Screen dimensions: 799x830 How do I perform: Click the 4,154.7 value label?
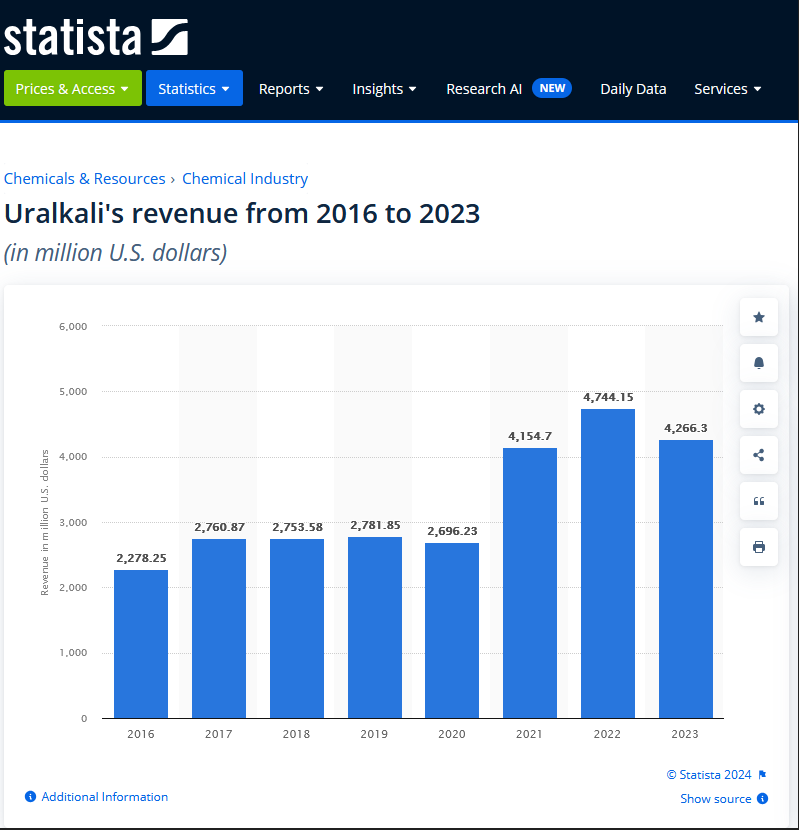[x=530, y=436]
